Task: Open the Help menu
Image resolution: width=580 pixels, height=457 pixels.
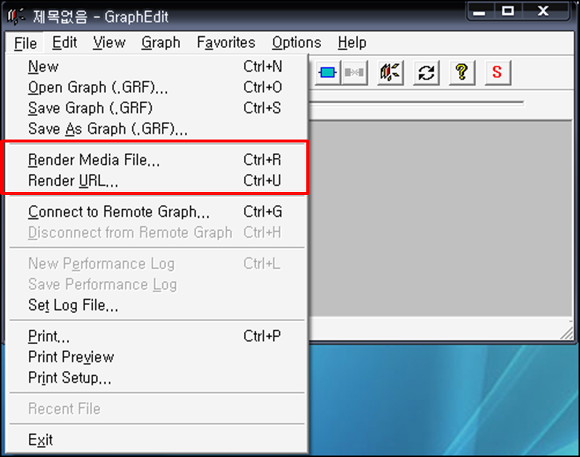Action: [x=352, y=43]
